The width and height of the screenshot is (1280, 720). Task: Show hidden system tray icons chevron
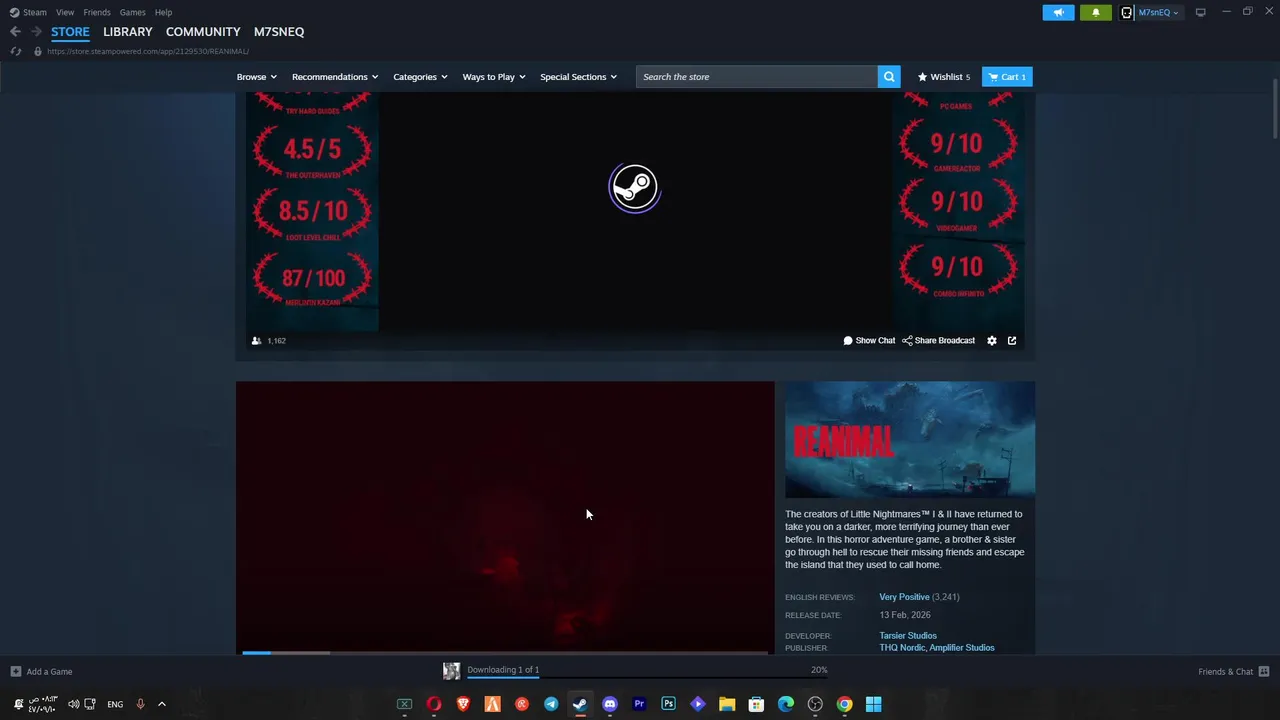click(162, 704)
